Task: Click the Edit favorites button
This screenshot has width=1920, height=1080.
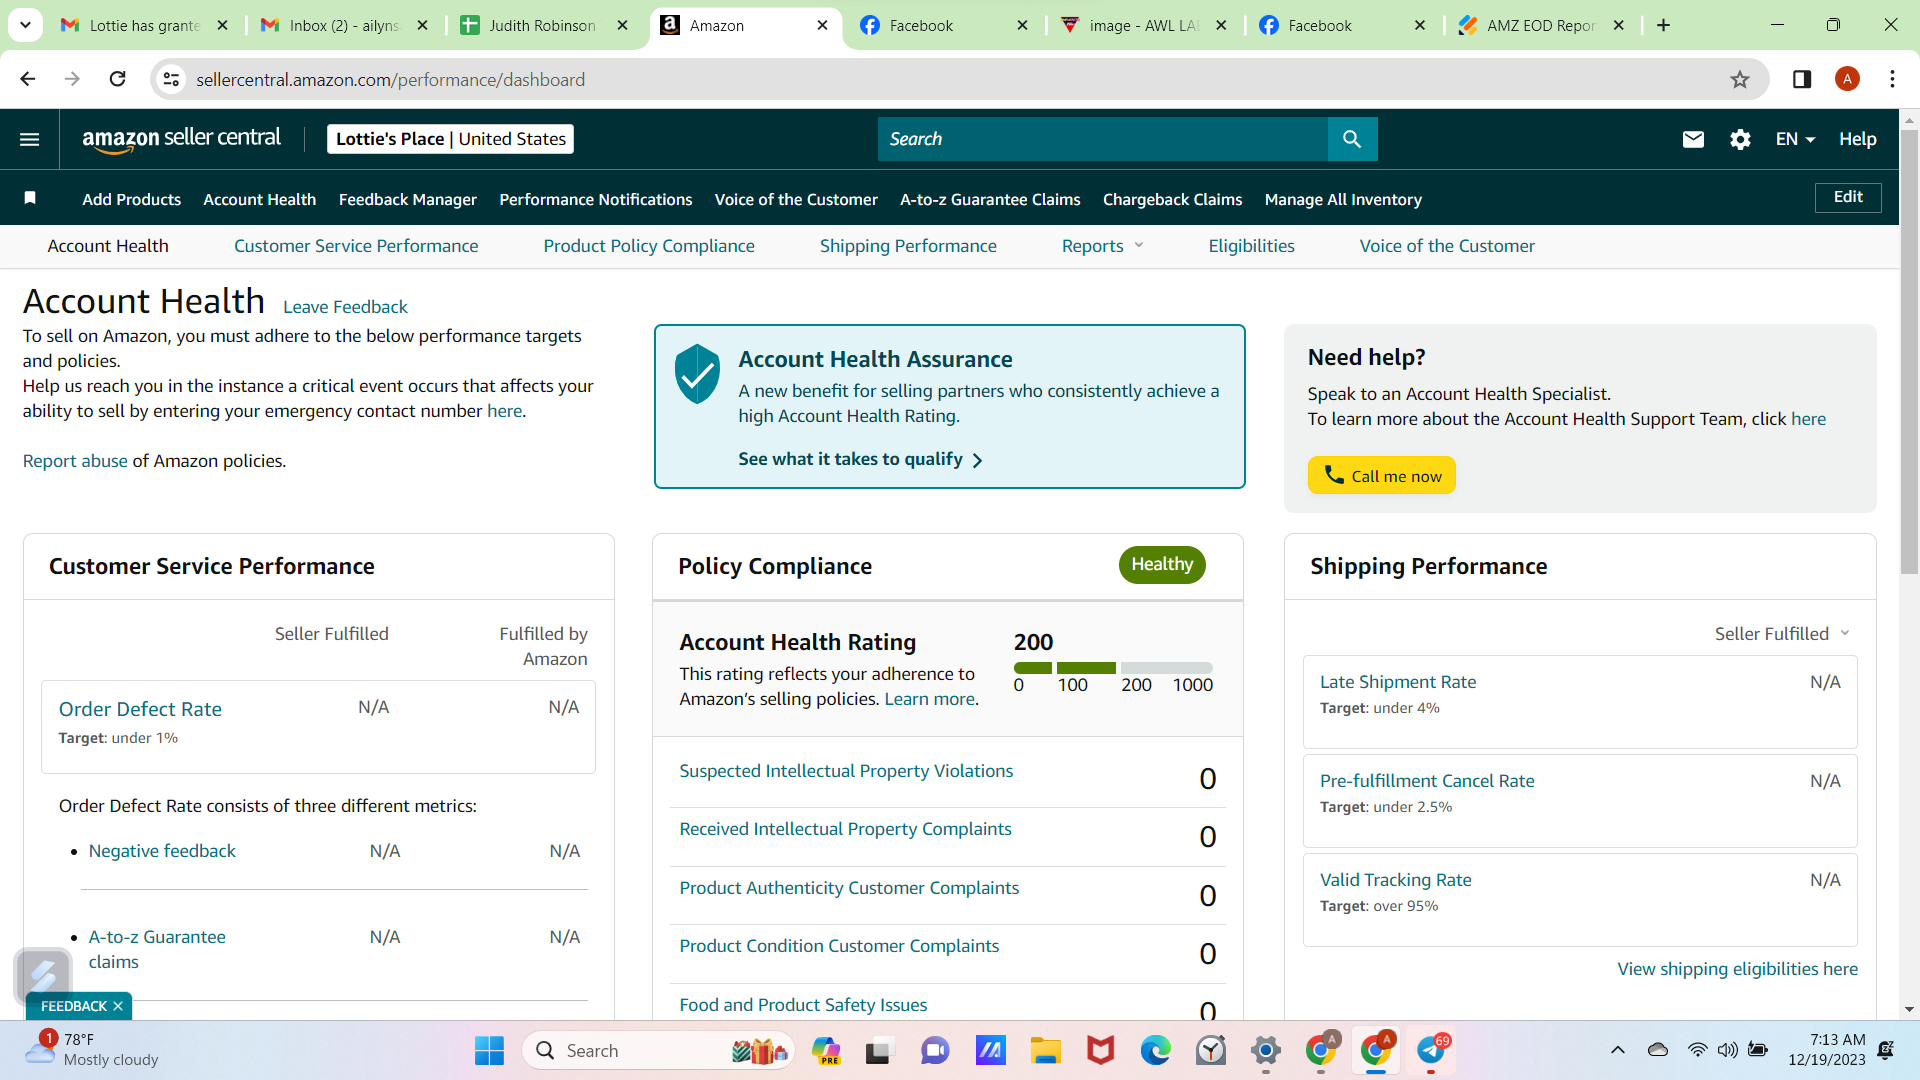Action: pyautogui.click(x=1848, y=197)
